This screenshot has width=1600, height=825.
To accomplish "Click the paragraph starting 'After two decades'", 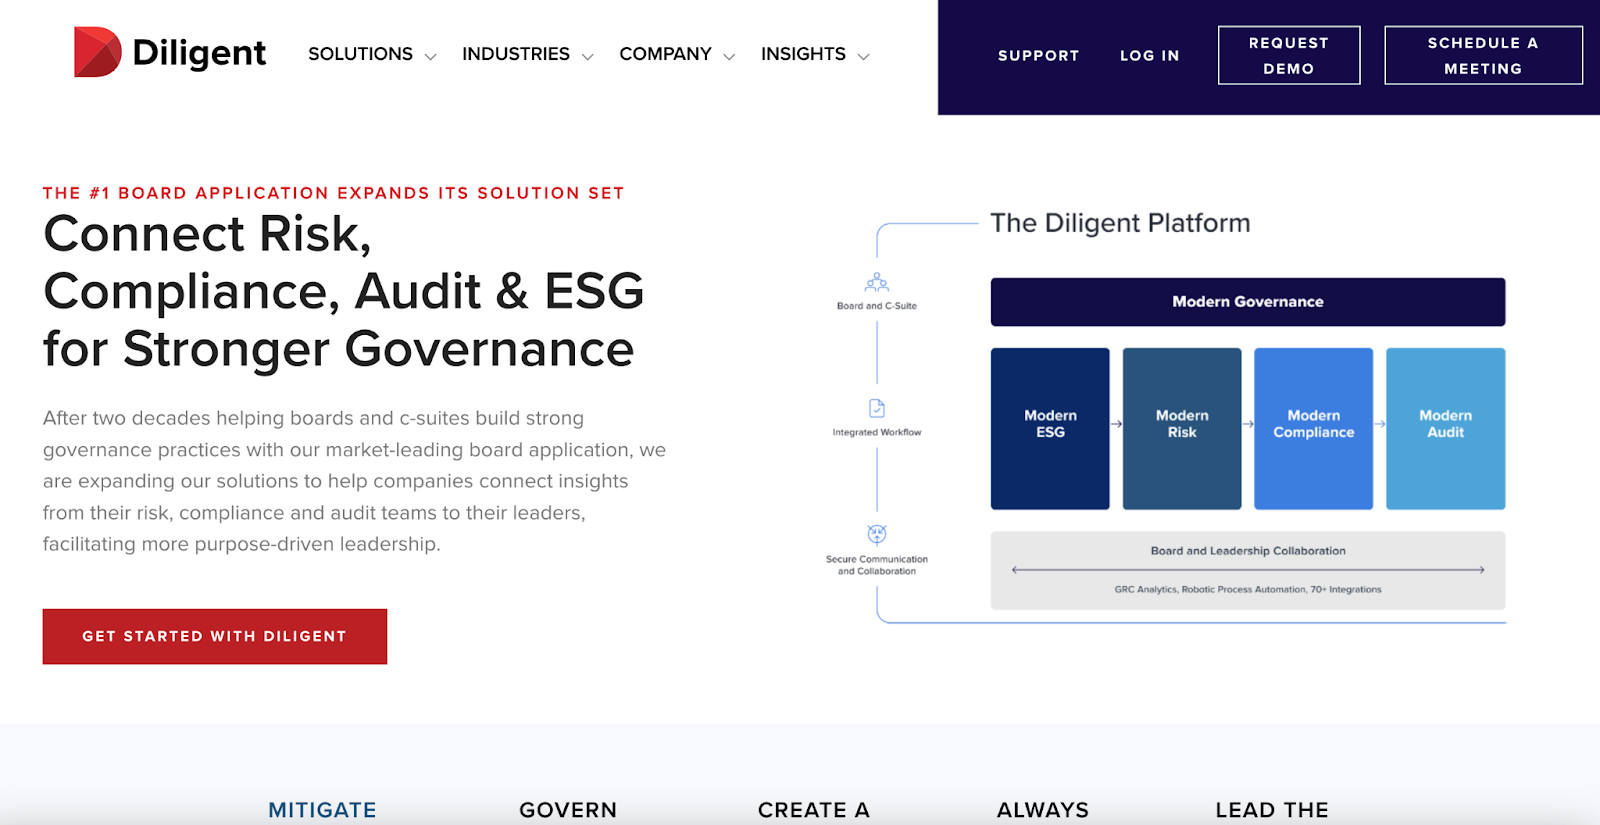I will (x=355, y=481).
